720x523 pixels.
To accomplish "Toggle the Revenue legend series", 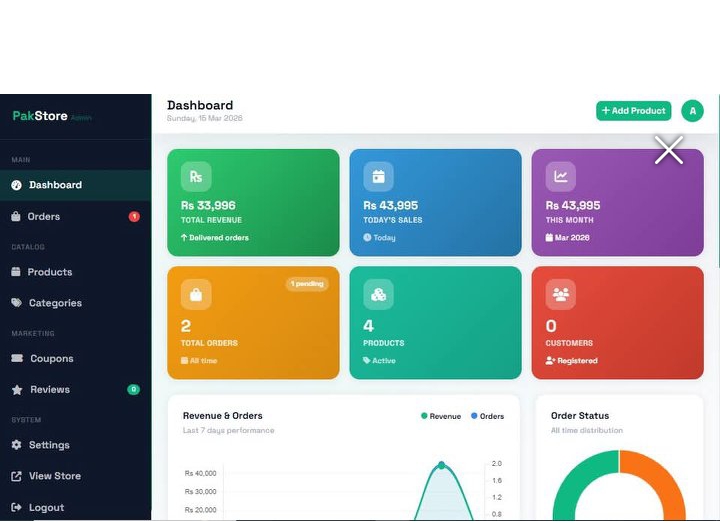I will tap(441, 416).
